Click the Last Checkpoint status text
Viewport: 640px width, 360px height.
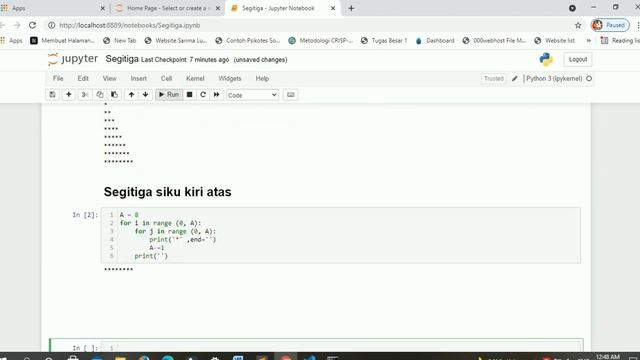(x=185, y=60)
